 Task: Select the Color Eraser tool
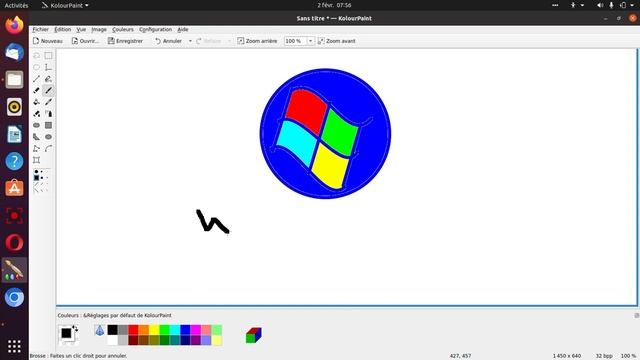coord(37,113)
